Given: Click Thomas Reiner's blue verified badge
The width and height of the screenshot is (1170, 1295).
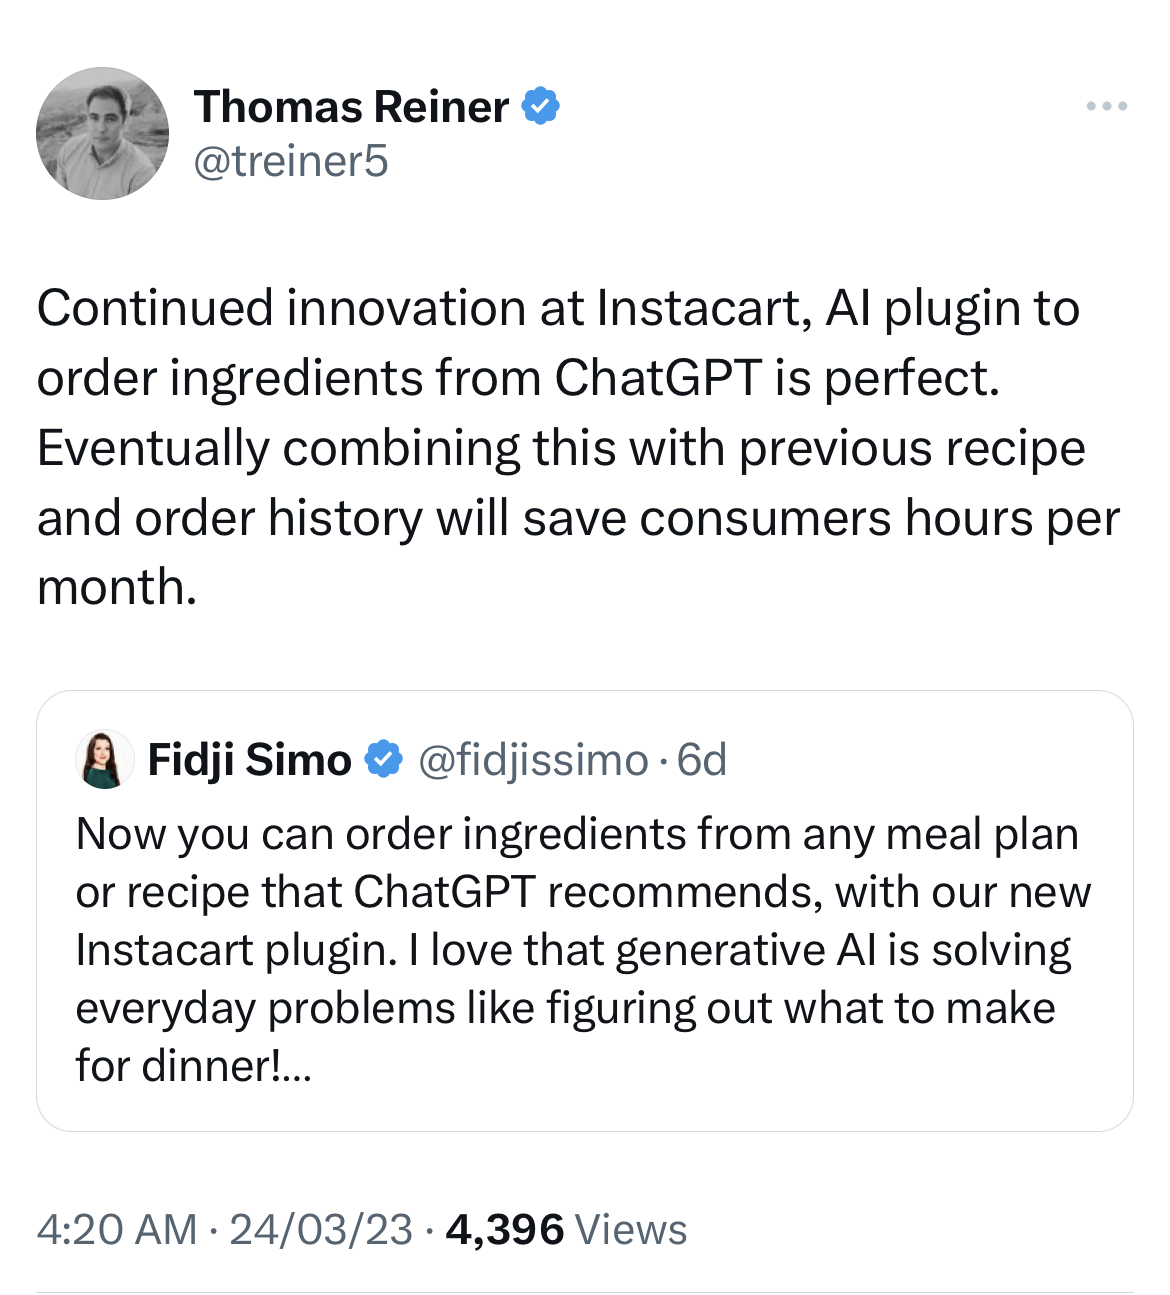Looking at the screenshot, I should point(541,106).
